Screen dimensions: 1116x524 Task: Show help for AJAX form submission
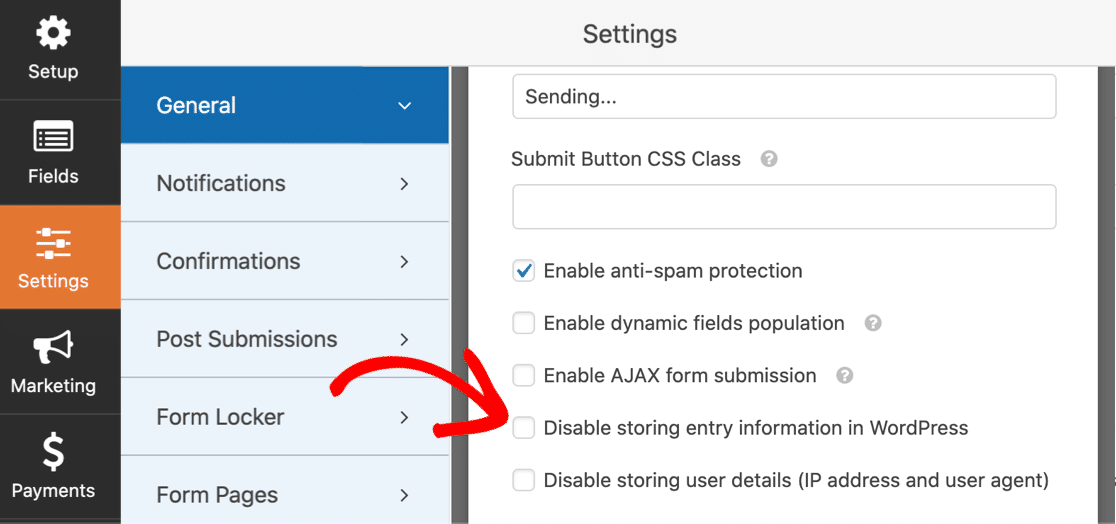[x=845, y=376]
